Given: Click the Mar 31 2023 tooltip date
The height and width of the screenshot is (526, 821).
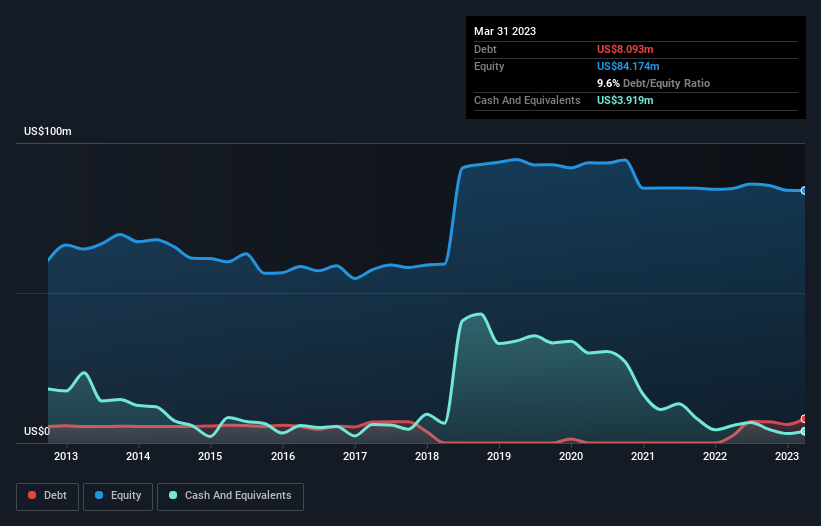Looking at the screenshot, I should click(x=505, y=31).
